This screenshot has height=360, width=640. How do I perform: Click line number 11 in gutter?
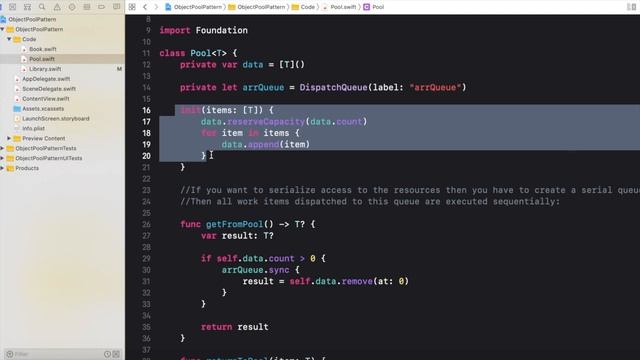click(146, 53)
